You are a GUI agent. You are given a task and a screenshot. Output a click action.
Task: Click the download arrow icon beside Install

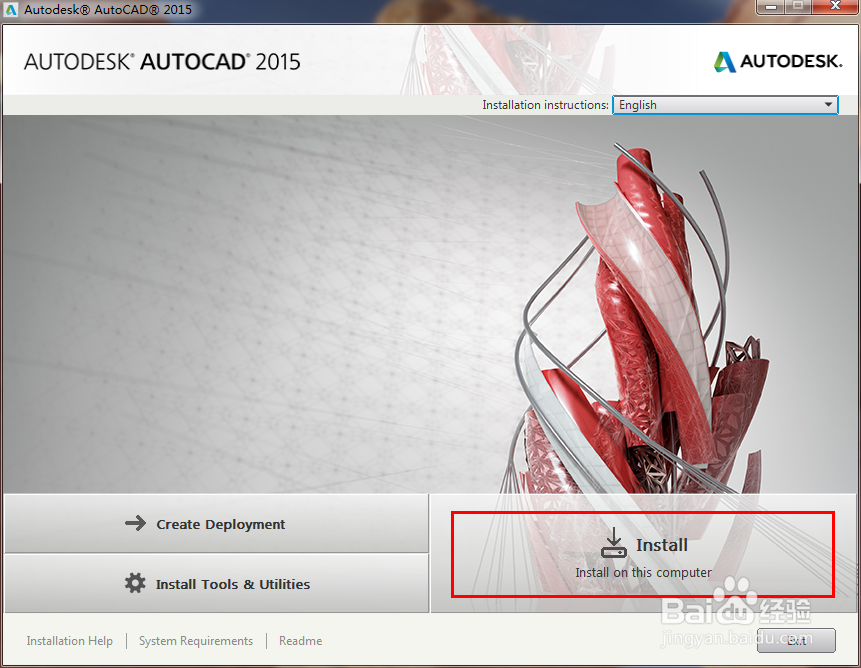614,544
